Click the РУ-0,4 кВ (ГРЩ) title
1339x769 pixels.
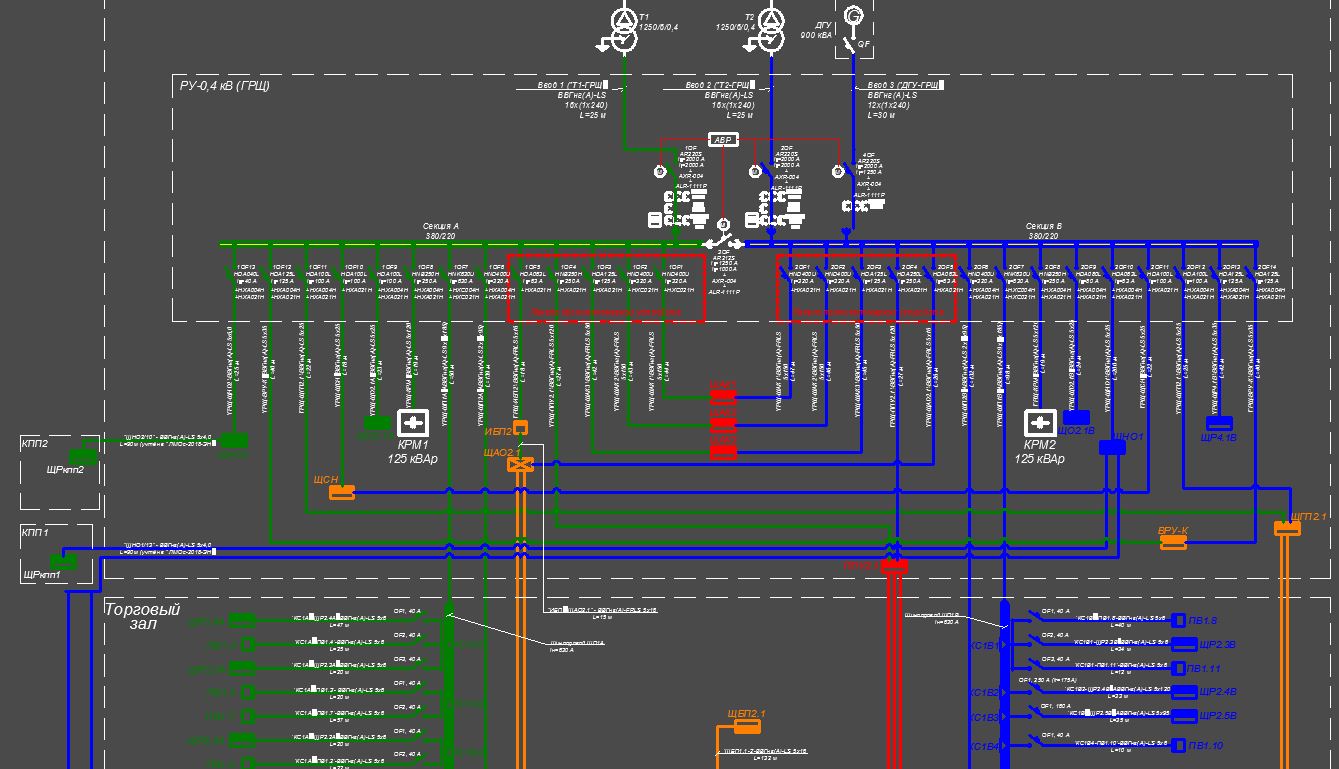[224, 86]
